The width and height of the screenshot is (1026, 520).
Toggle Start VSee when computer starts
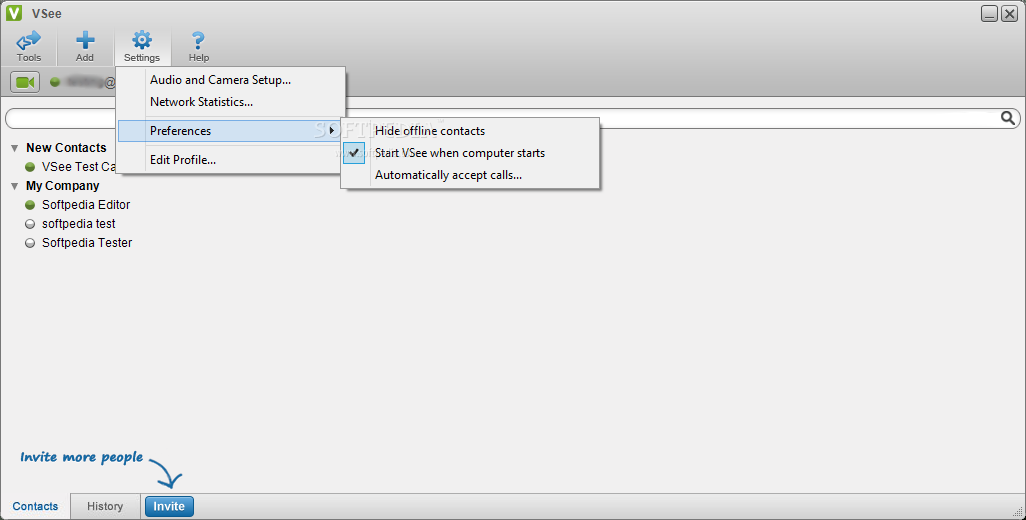[x=470, y=153]
